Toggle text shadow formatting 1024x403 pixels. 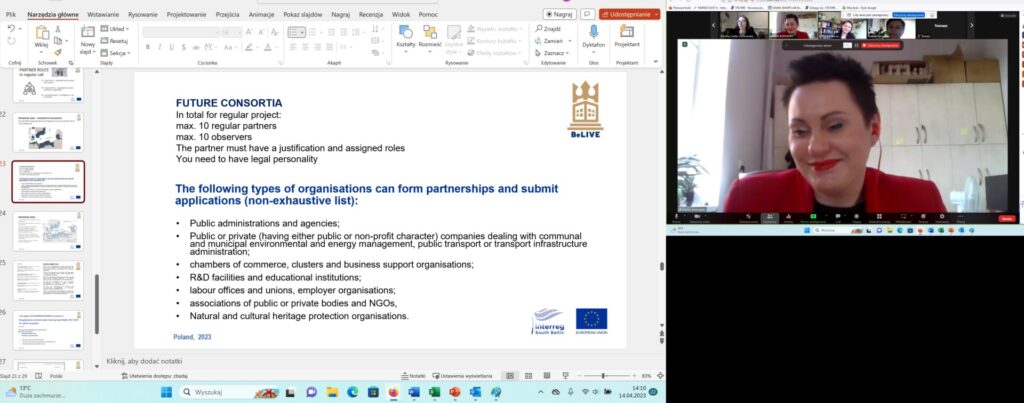click(184, 47)
